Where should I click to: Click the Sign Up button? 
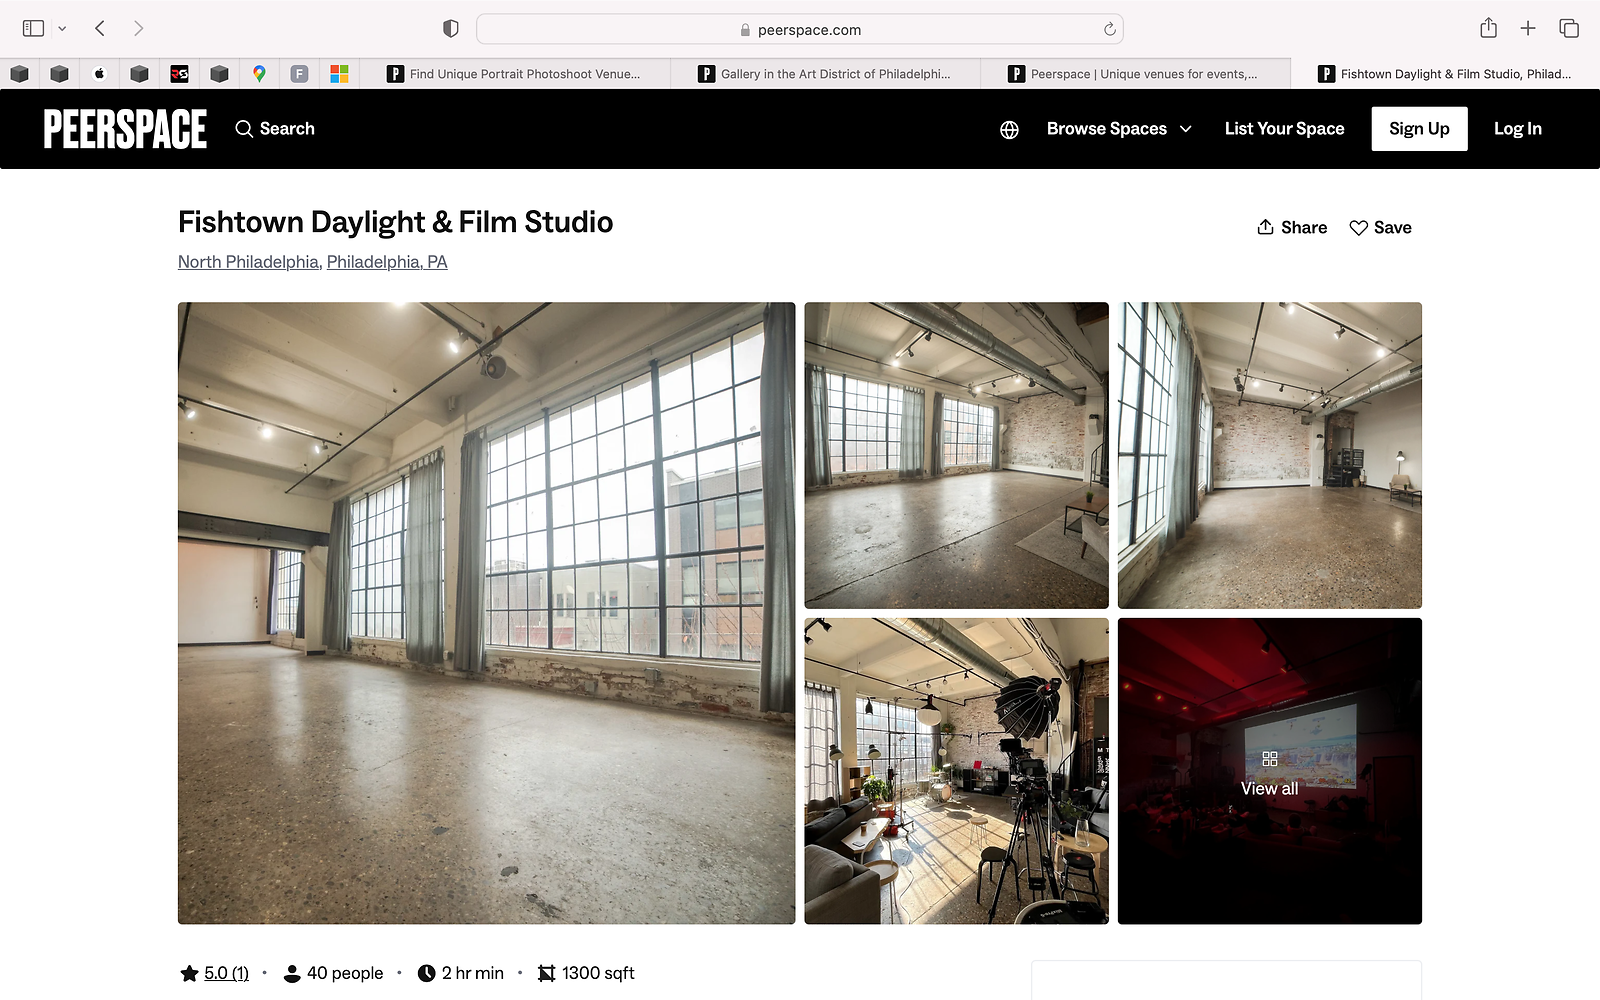(x=1418, y=129)
